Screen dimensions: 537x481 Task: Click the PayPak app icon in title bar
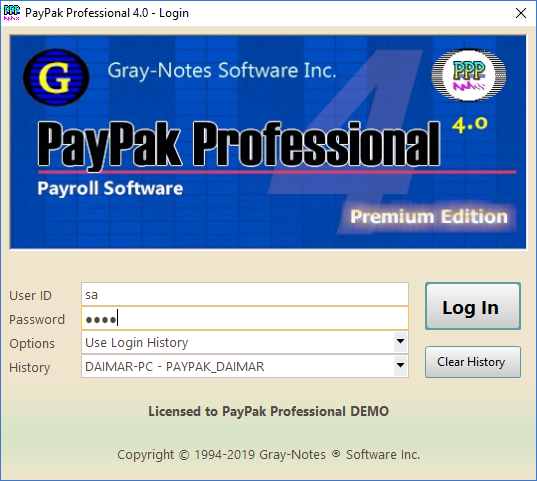[11, 13]
